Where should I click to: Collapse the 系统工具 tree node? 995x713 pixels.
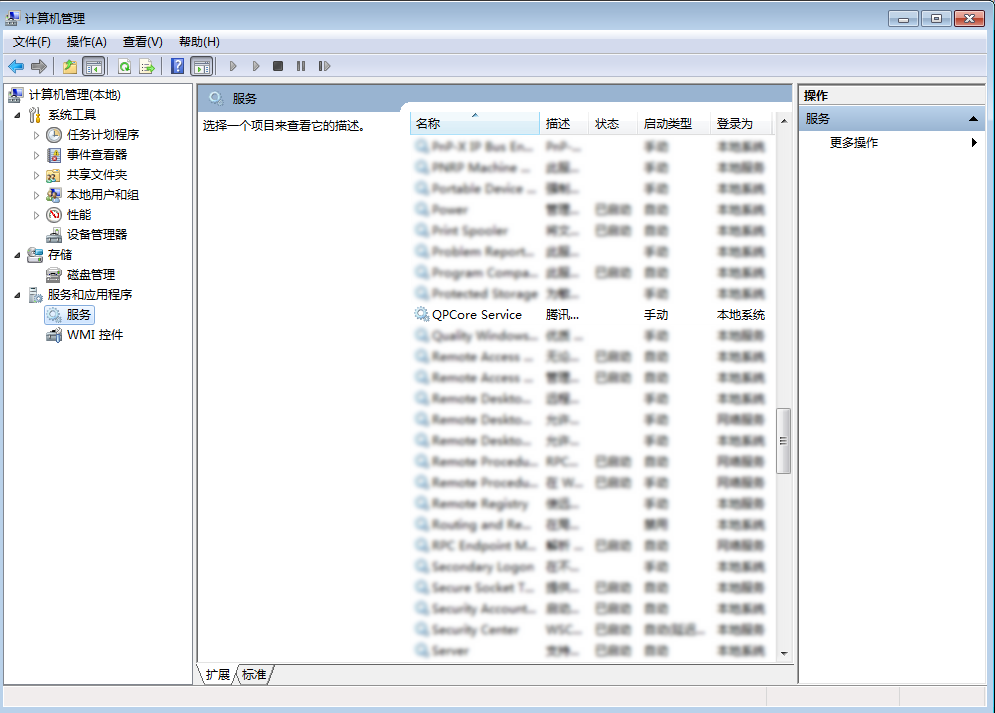18,115
